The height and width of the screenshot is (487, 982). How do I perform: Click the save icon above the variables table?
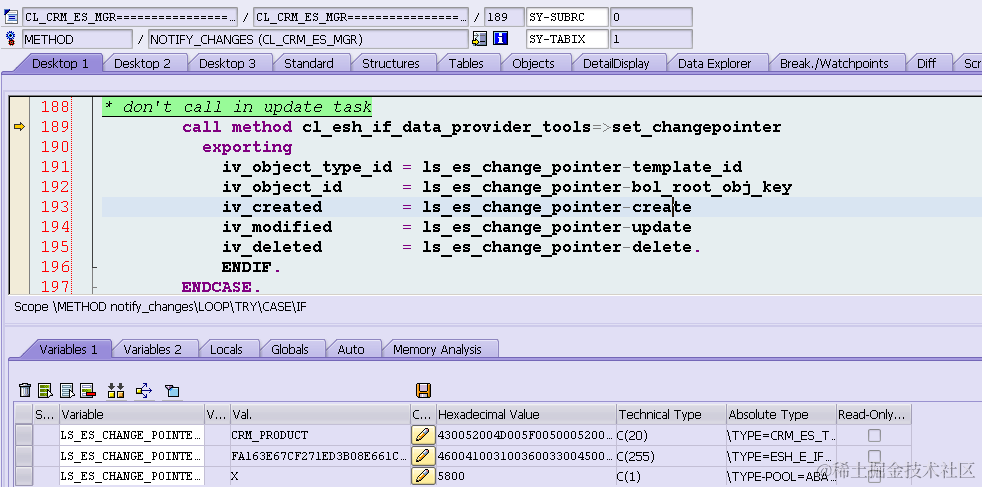pyautogui.click(x=423, y=391)
